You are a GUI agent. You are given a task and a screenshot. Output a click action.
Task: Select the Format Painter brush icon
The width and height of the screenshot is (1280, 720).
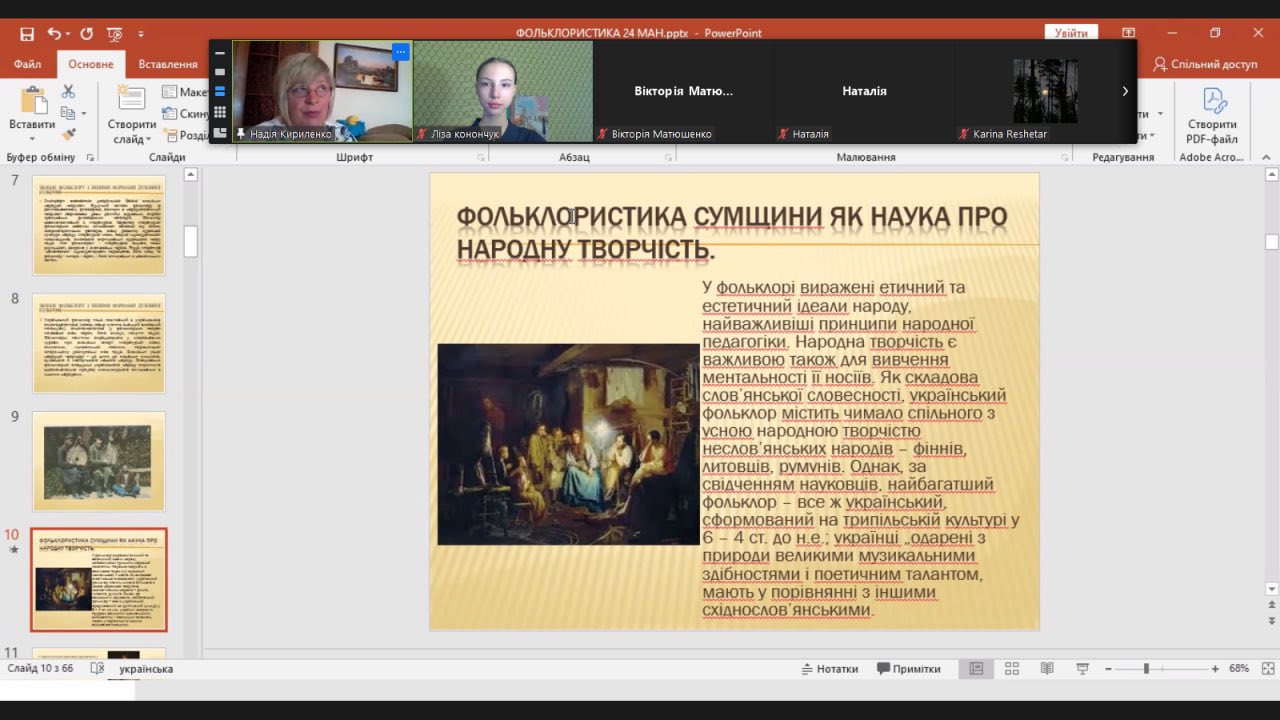(x=68, y=134)
